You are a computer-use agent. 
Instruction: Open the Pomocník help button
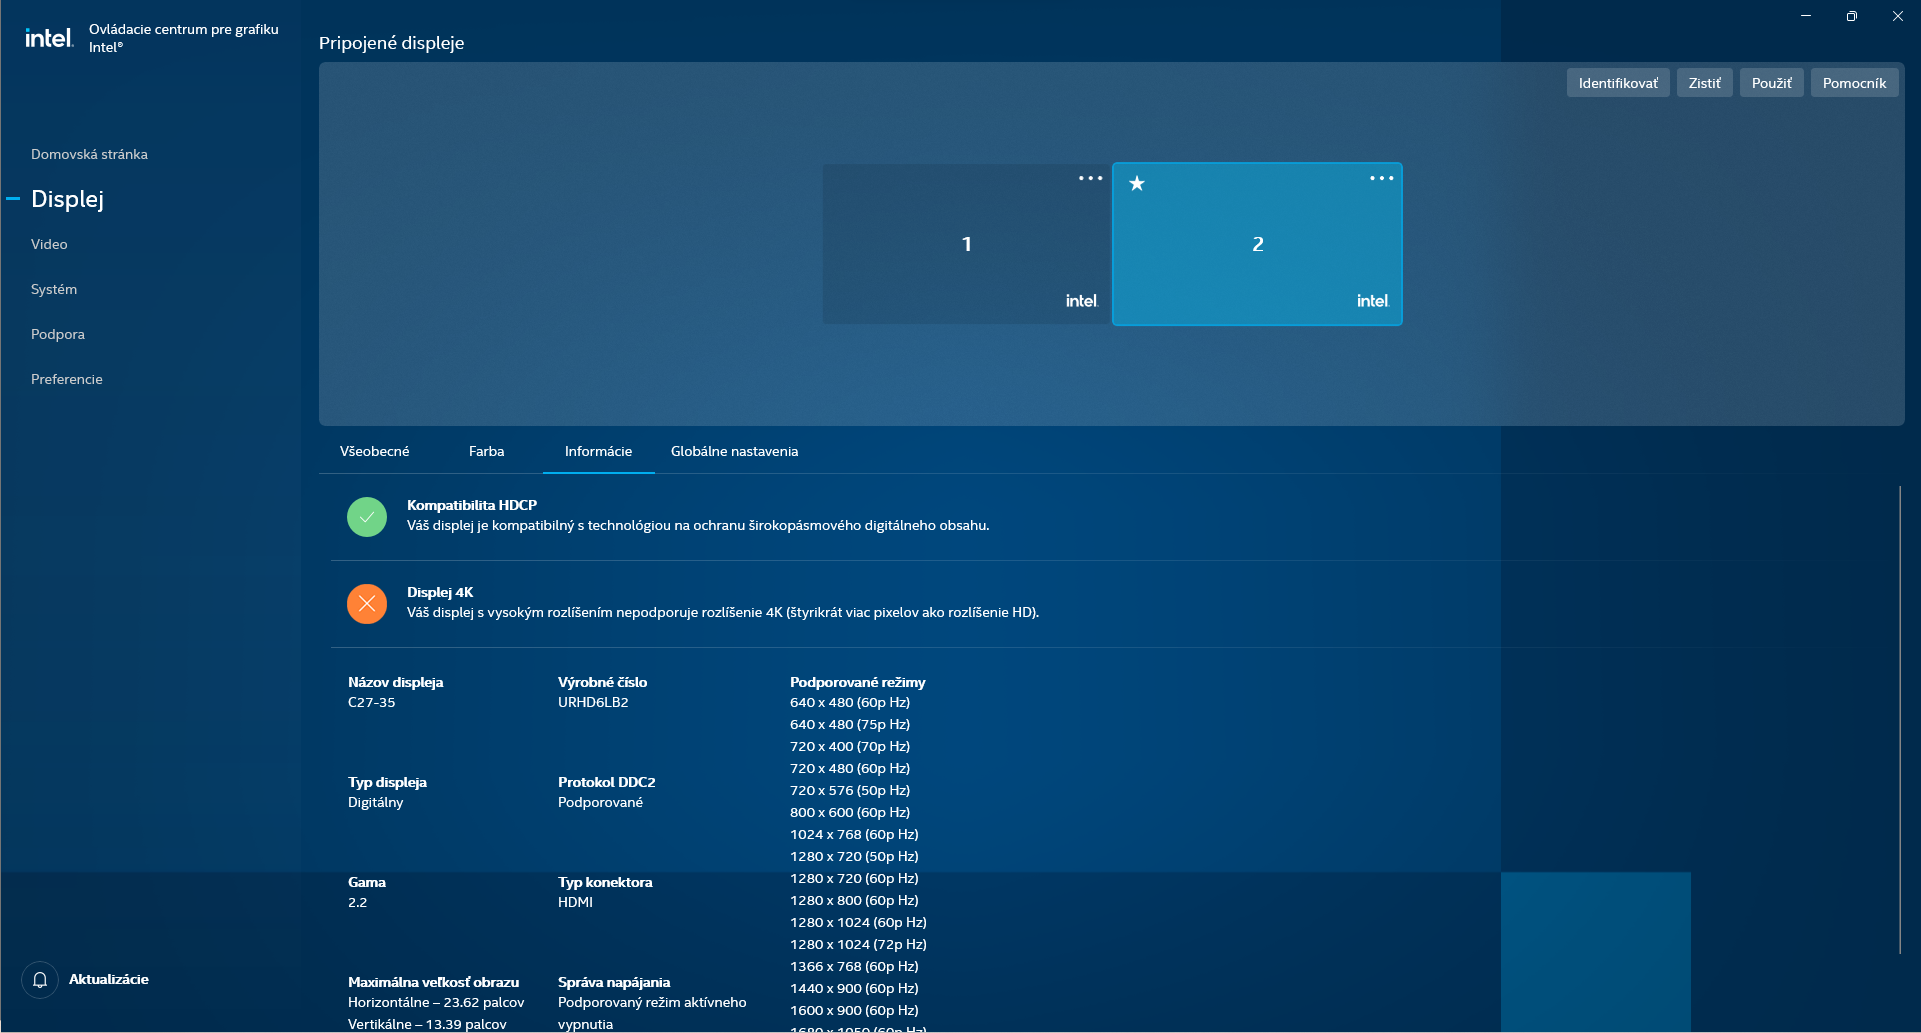[x=1854, y=83]
